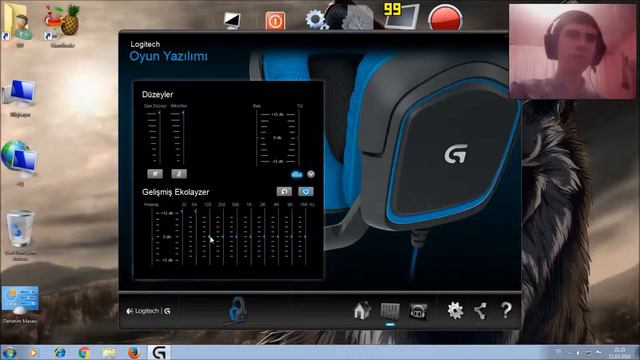Expand the round arrow next to surround icon
The image size is (640, 360).
pyautogui.click(x=311, y=174)
